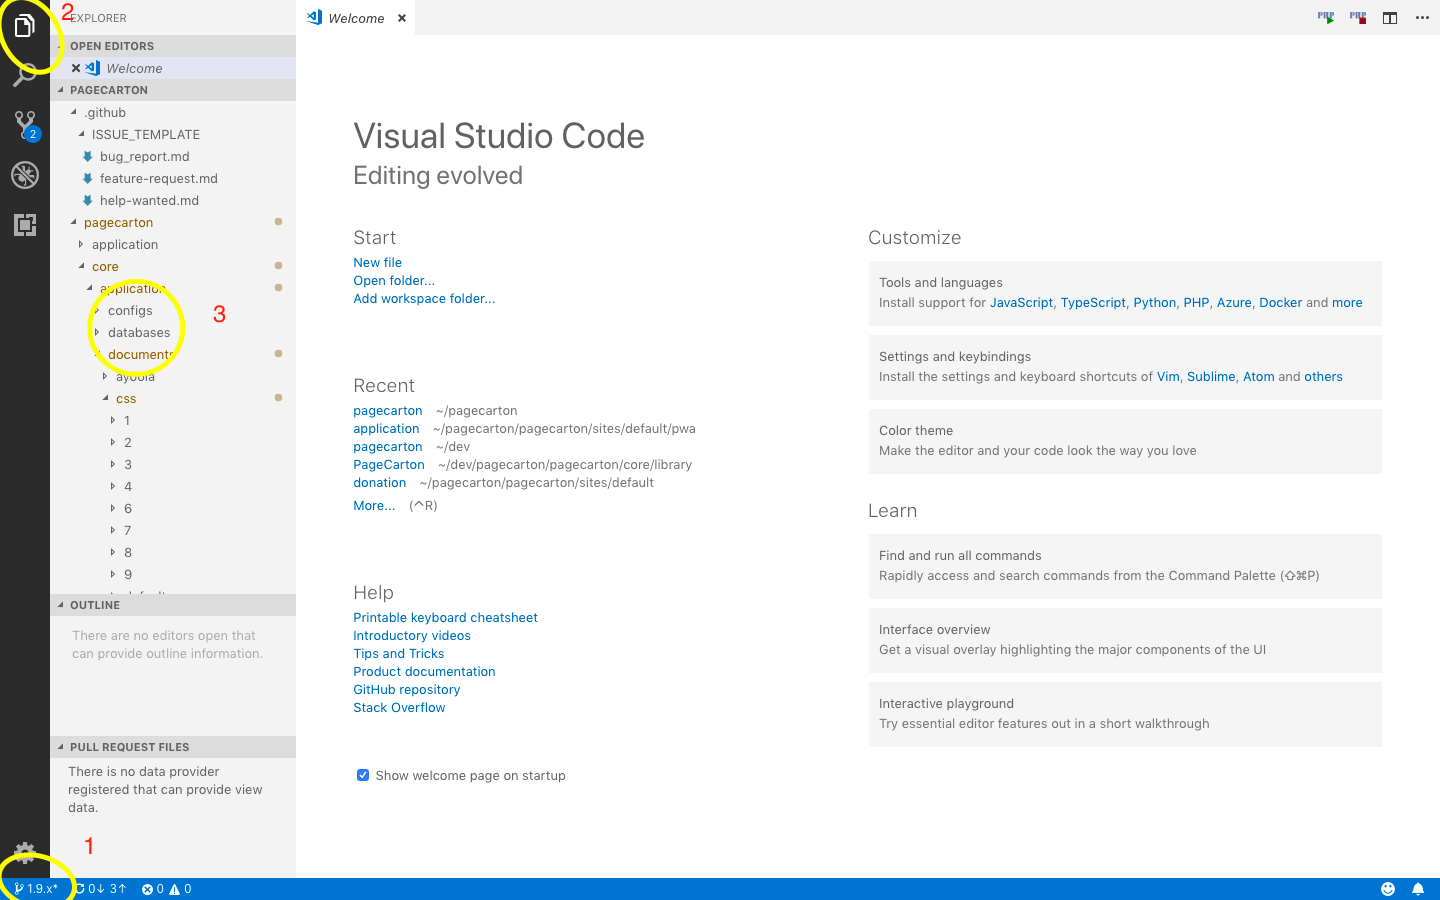1440x900 pixels.
Task: Open the Extensions view
Action: (25, 225)
